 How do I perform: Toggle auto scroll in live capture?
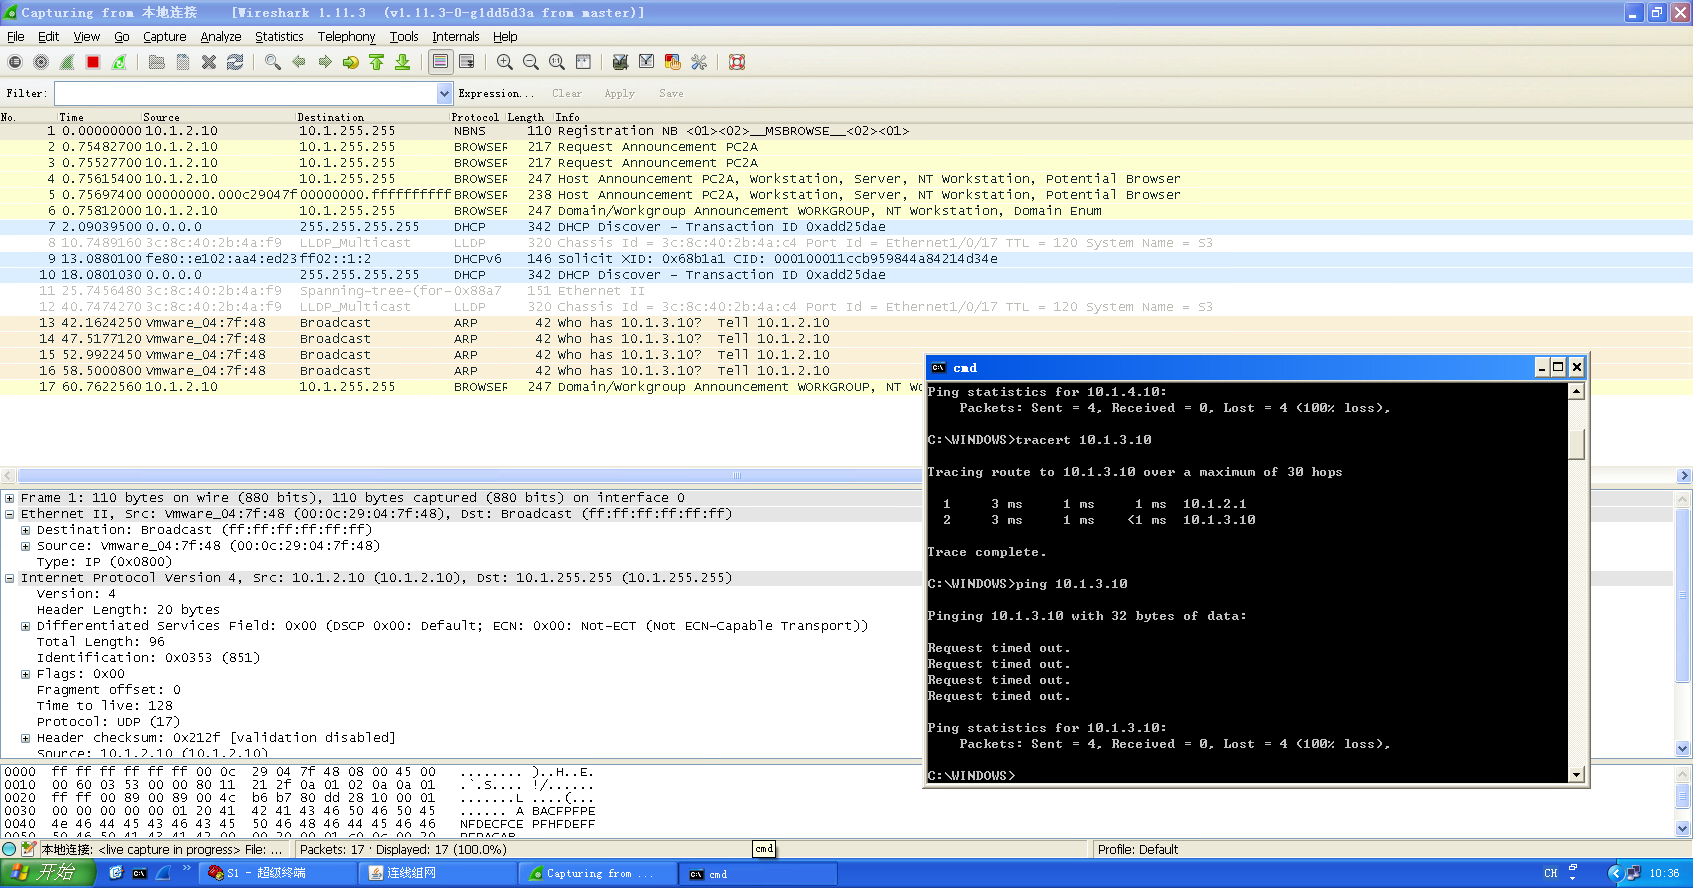click(467, 62)
